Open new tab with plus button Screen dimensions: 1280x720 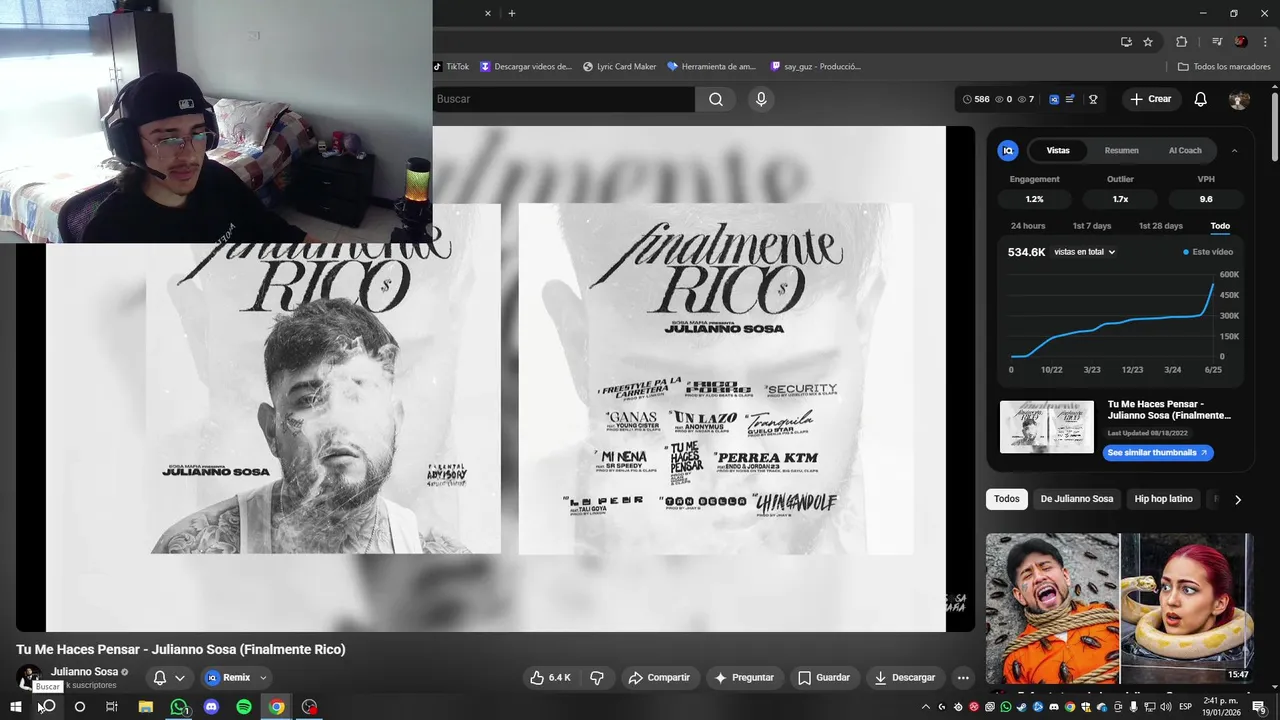pyautogui.click(x=512, y=13)
